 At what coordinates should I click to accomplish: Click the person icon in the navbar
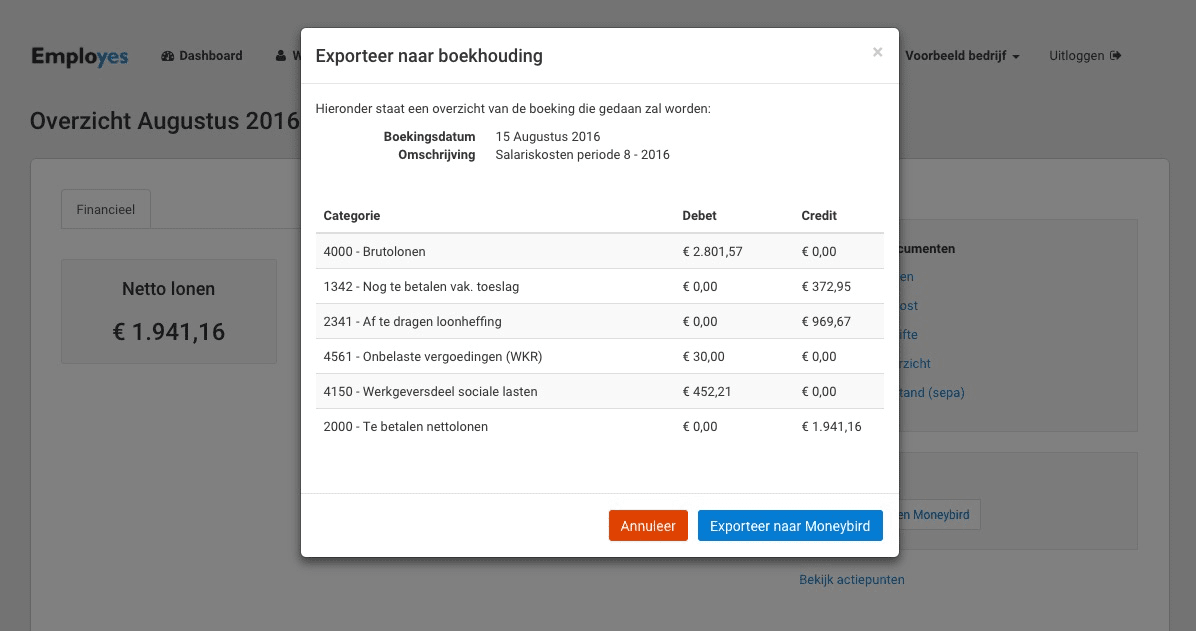point(280,56)
